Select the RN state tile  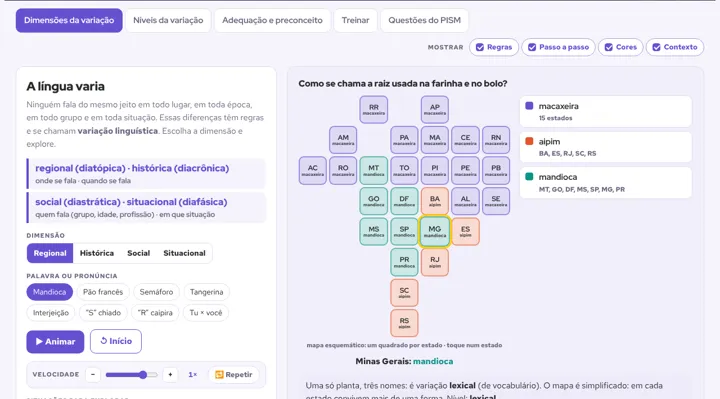coord(496,140)
